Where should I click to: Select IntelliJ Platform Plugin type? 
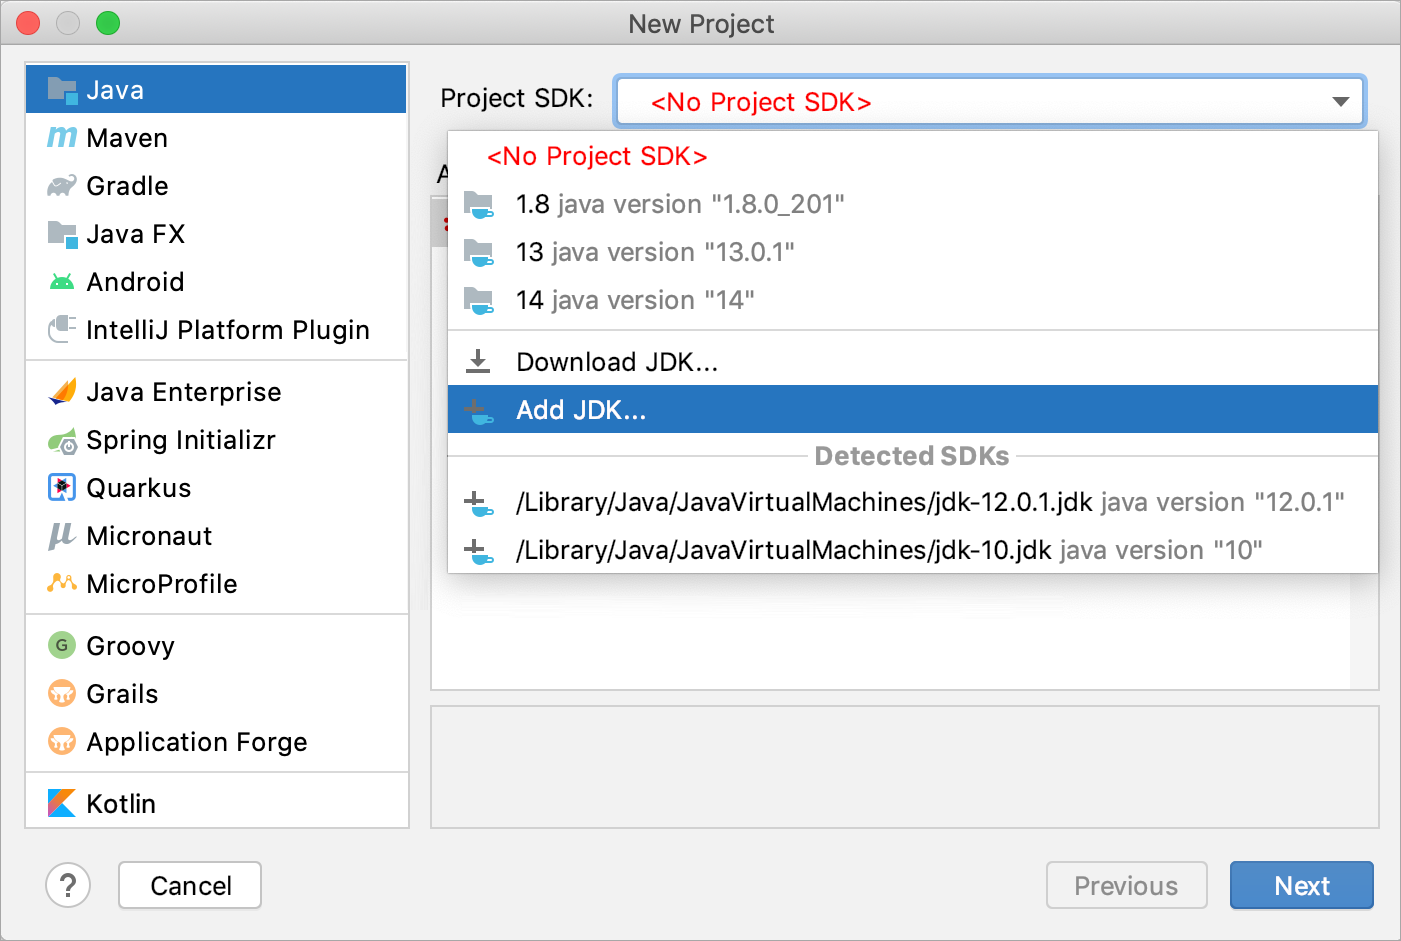coord(216,329)
